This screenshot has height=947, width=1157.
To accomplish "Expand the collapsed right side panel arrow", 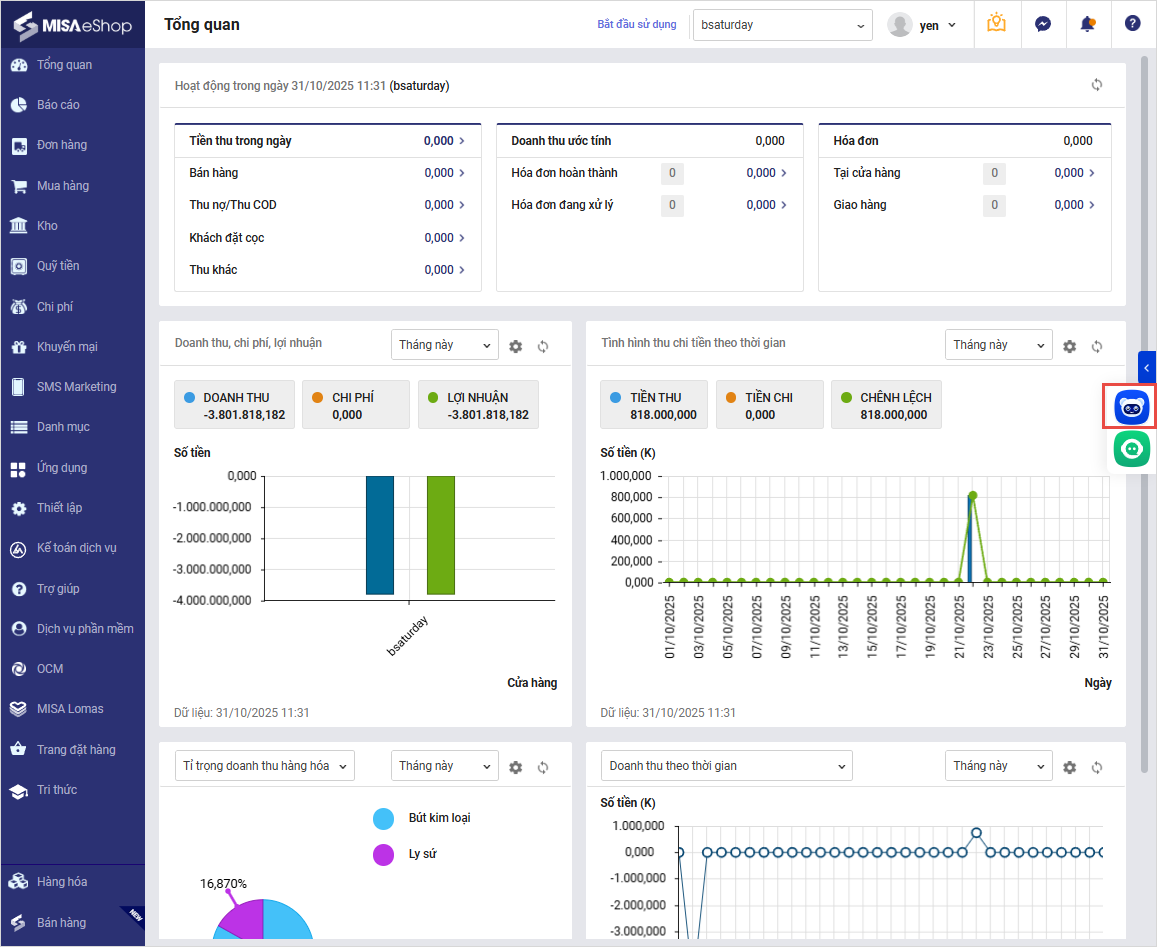I will (x=1147, y=368).
